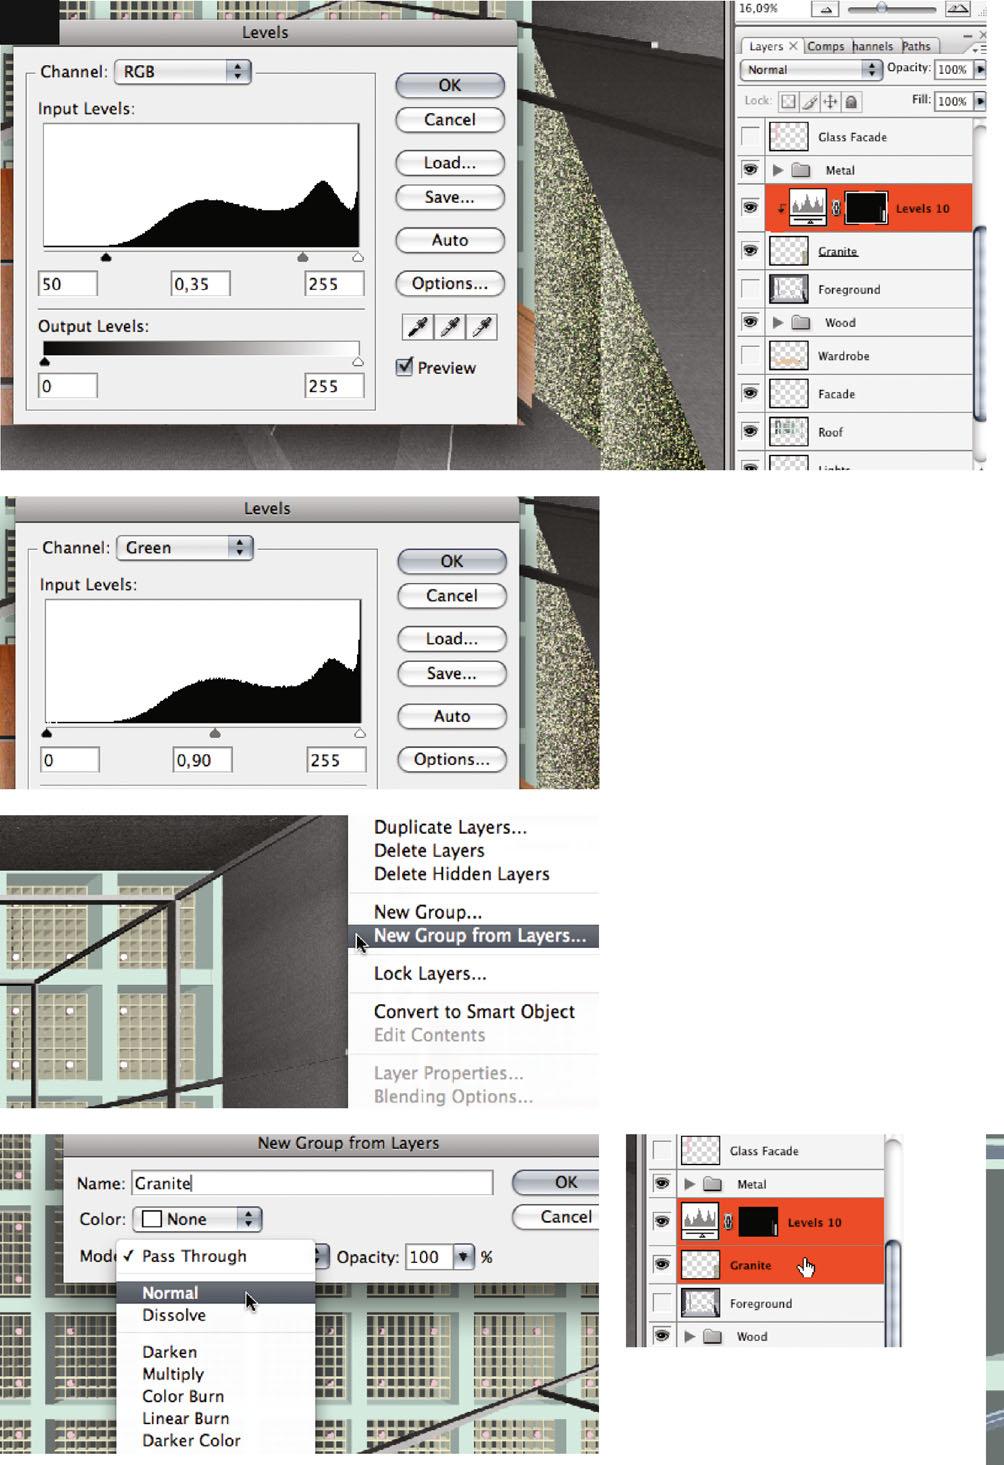Image resolution: width=1004 pixels, height=1465 pixels.
Task: Click black mask thumbnail above highlighted Granite layer
Action: 758,1221
